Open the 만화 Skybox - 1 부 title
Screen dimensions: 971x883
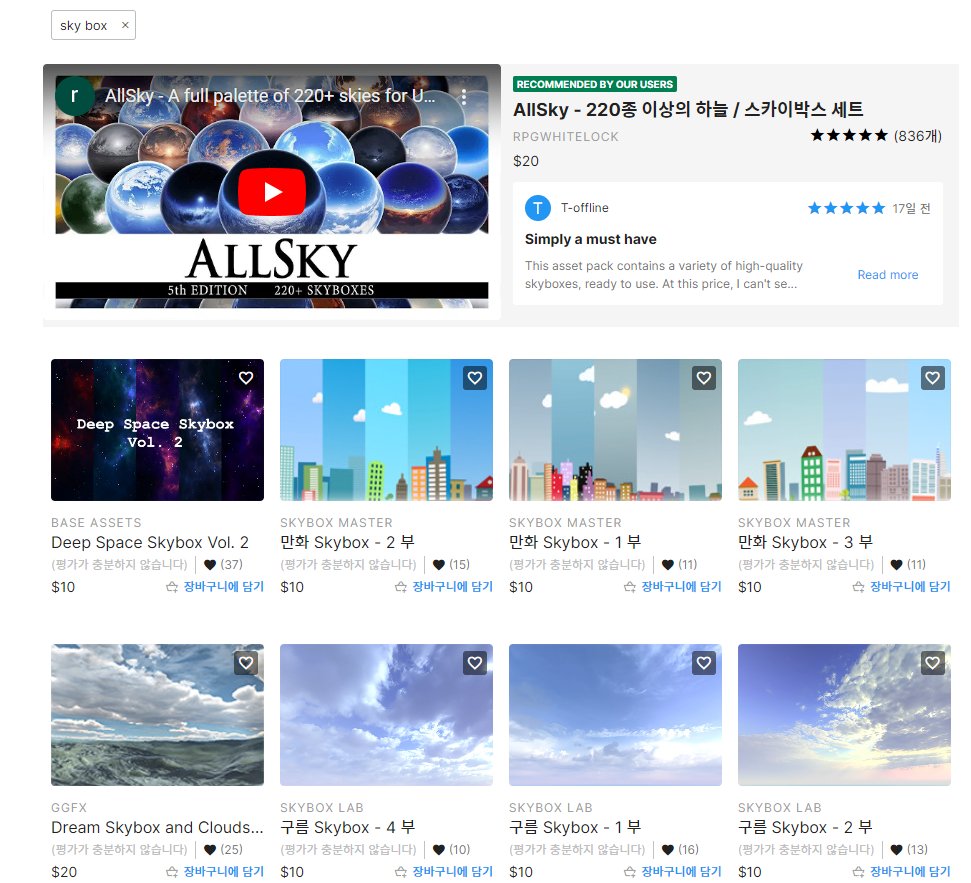click(575, 542)
